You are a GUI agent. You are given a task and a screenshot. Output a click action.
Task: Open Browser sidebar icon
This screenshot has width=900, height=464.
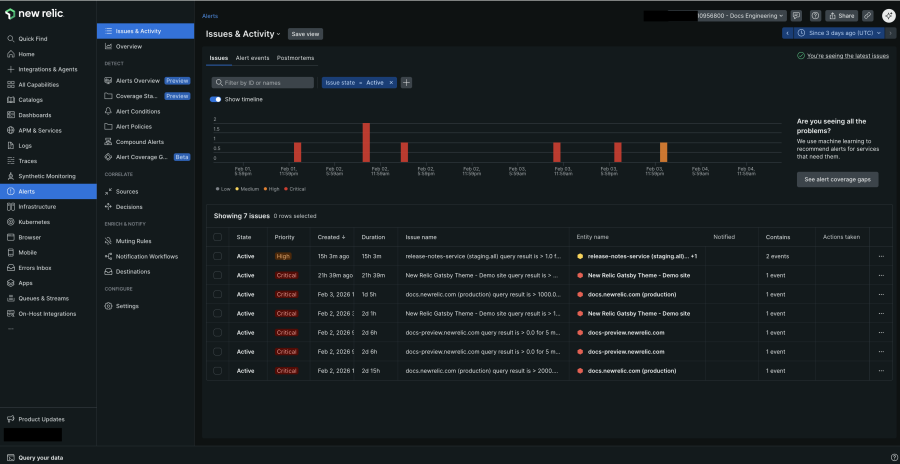click(x=10, y=237)
